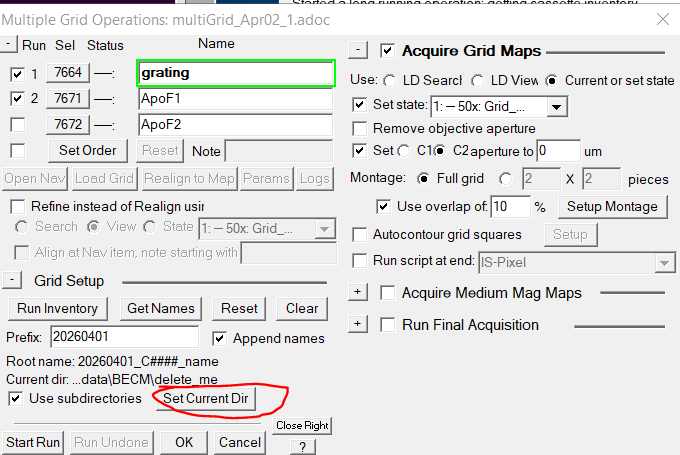
Task: Edit the grating name field
Action: 236,73
